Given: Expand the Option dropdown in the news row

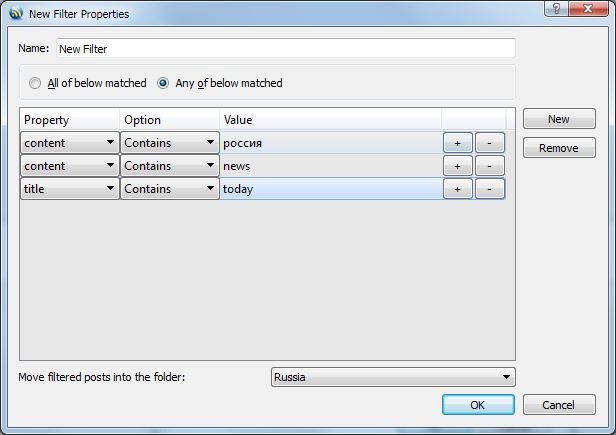Looking at the screenshot, I should tap(169, 166).
